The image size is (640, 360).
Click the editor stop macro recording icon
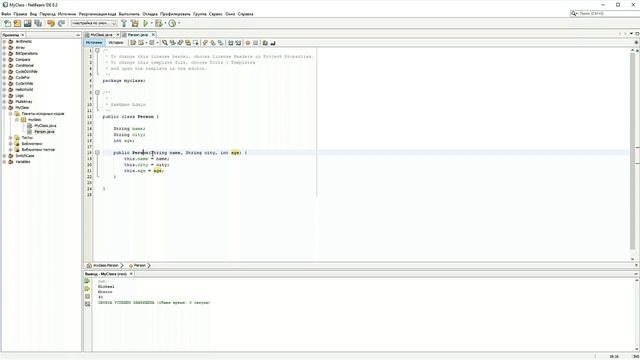coord(255,43)
